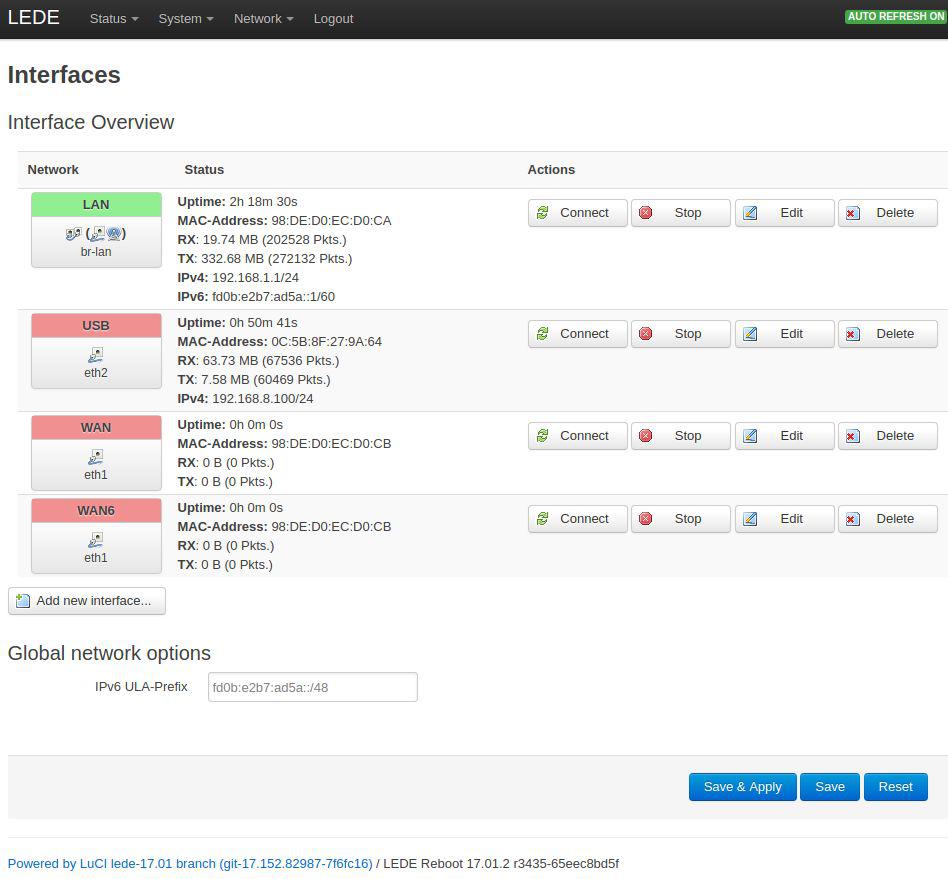Select LAN uptime 2h 18m 30s text
The image size is (948, 879).
[x=263, y=201]
